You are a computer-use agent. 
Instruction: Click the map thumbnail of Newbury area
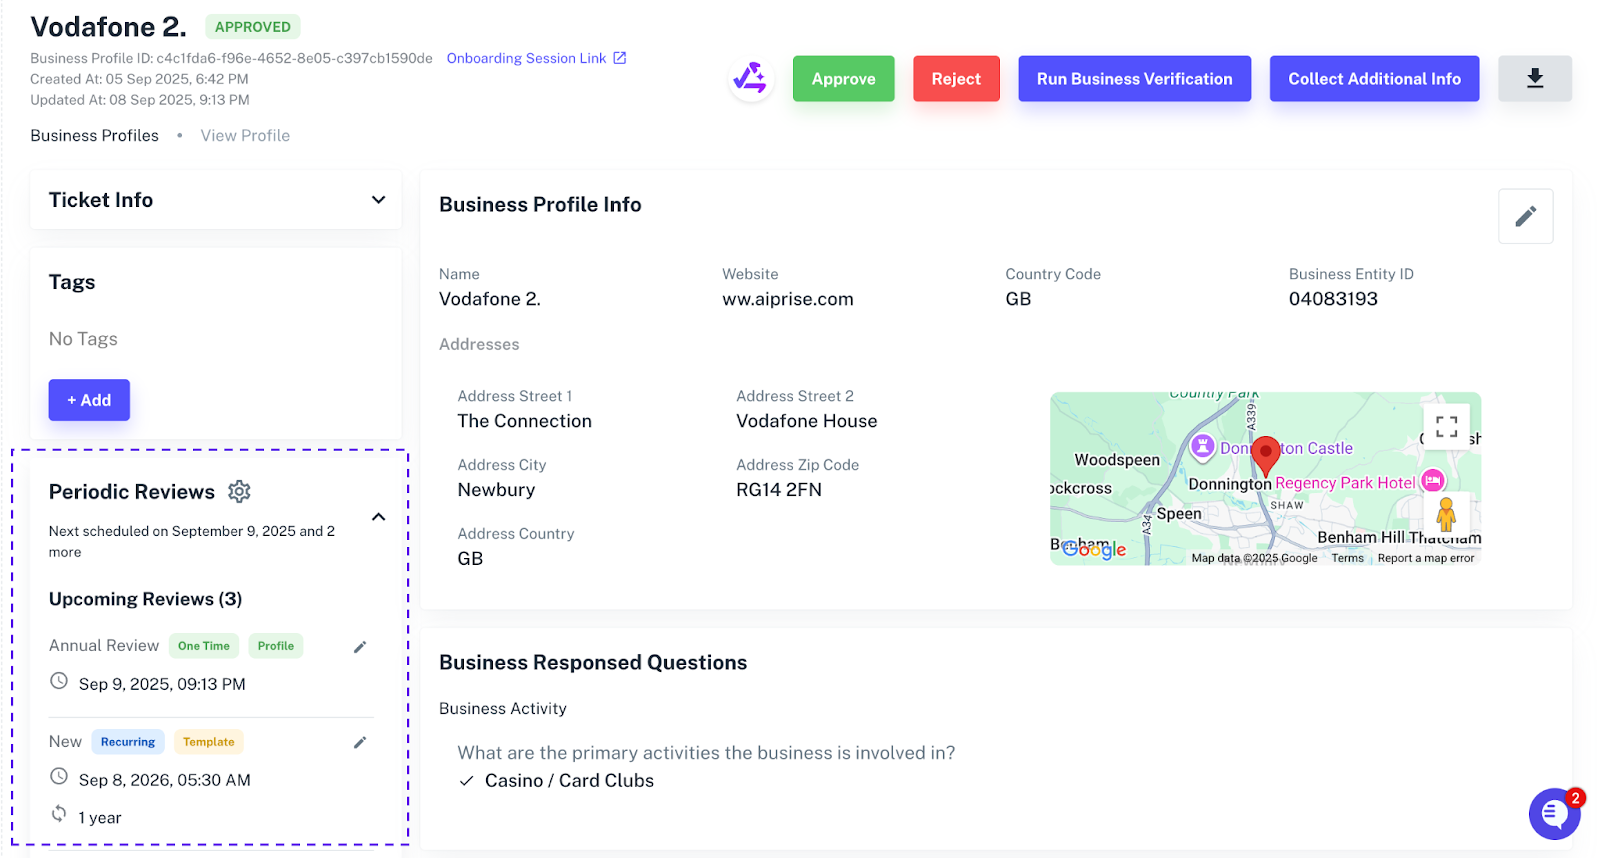point(1265,478)
